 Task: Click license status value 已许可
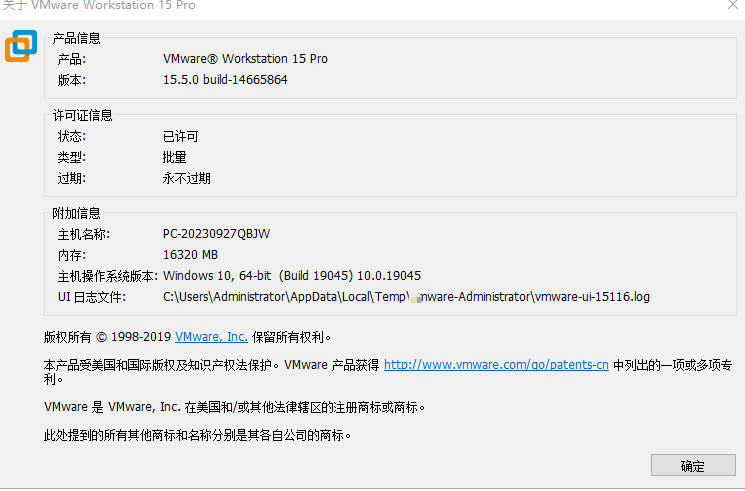pos(181,137)
